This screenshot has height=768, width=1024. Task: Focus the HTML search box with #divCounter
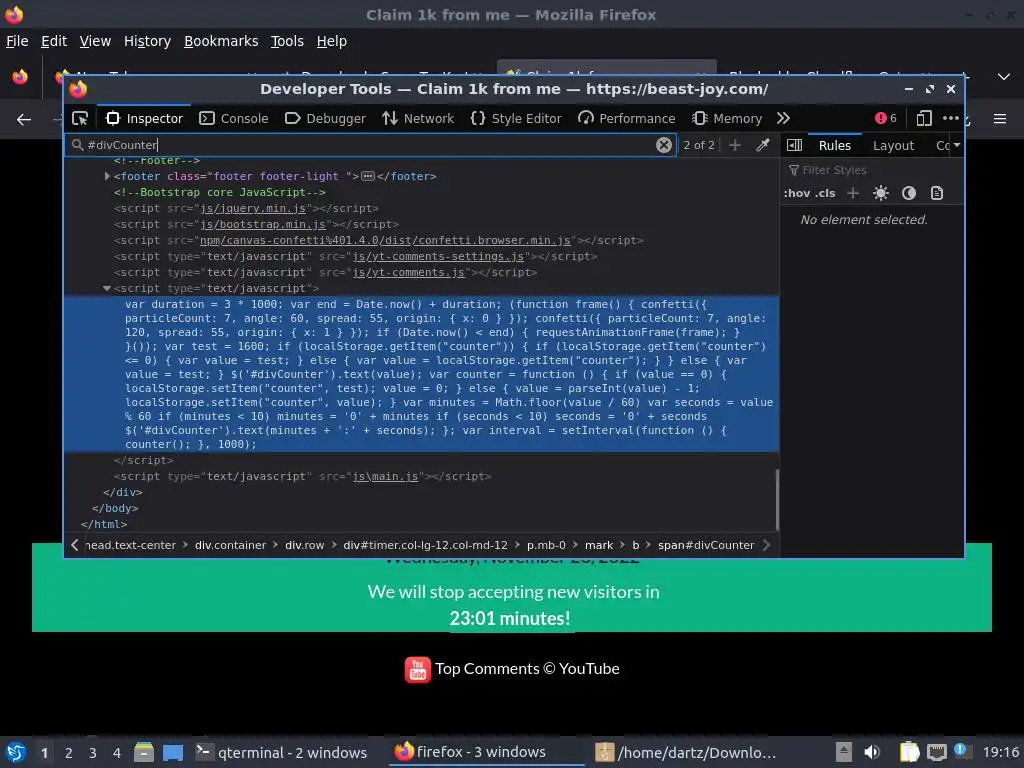[369, 145]
